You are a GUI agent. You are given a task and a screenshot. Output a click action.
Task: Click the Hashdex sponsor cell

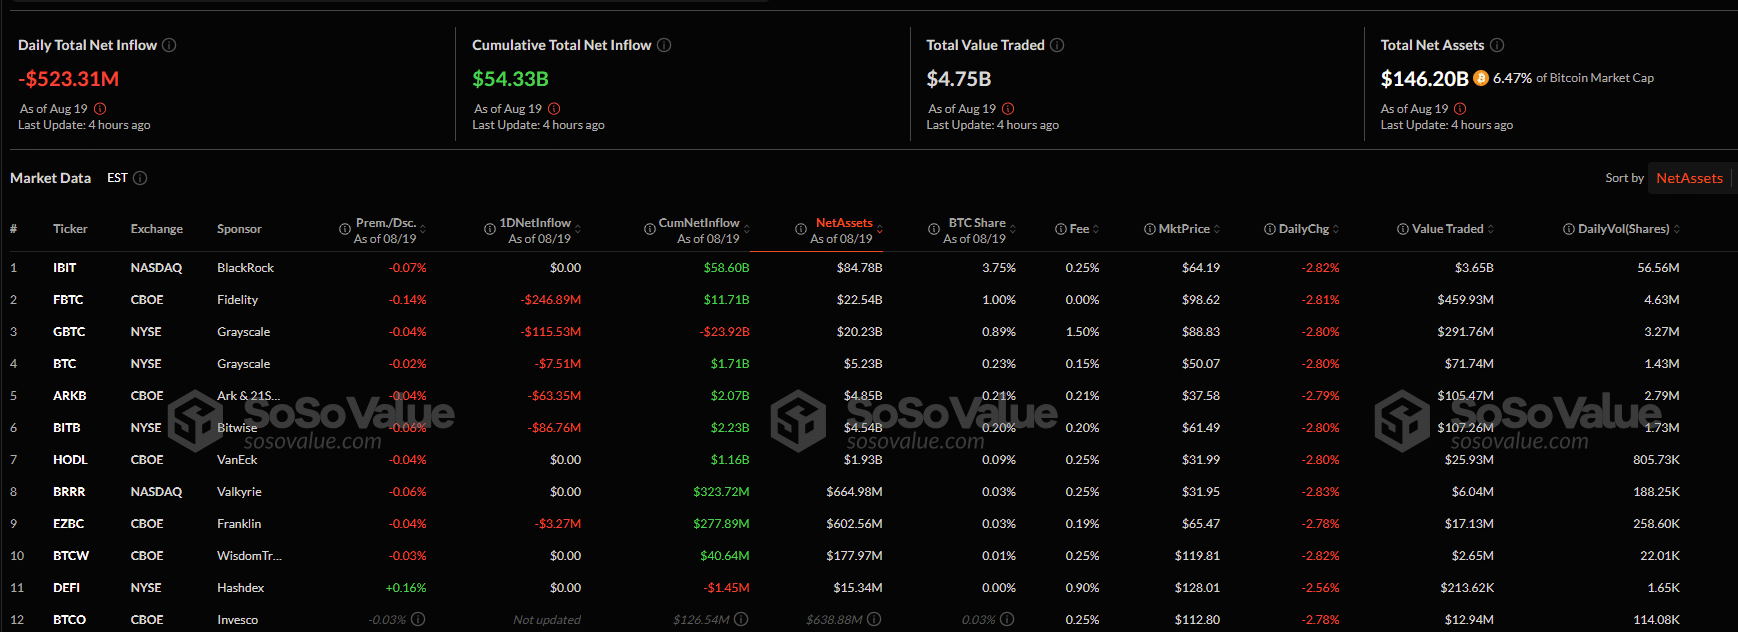coord(240,588)
